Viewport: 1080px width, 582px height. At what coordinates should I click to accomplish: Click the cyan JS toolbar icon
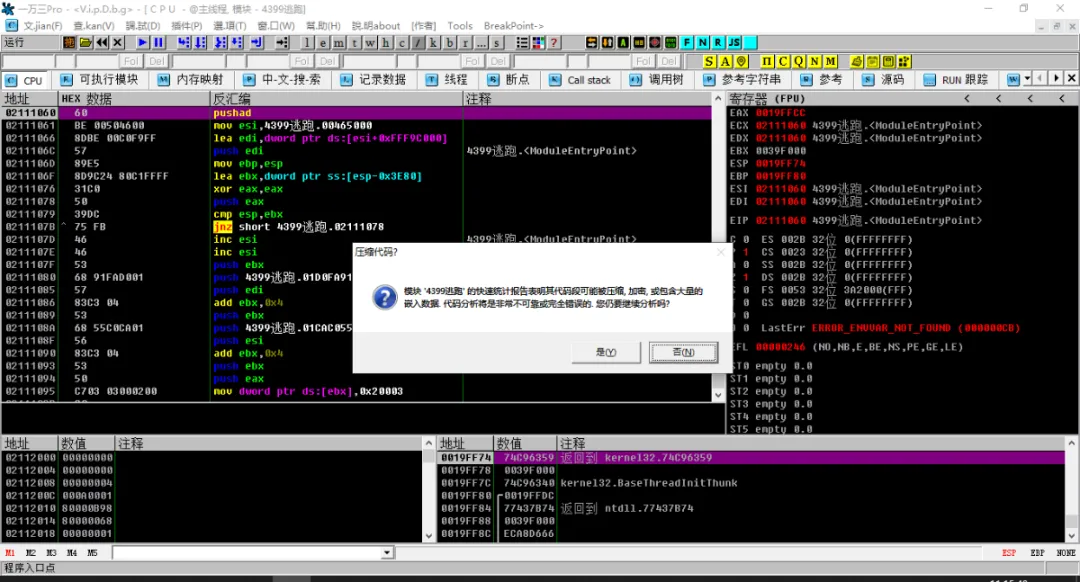point(734,42)
